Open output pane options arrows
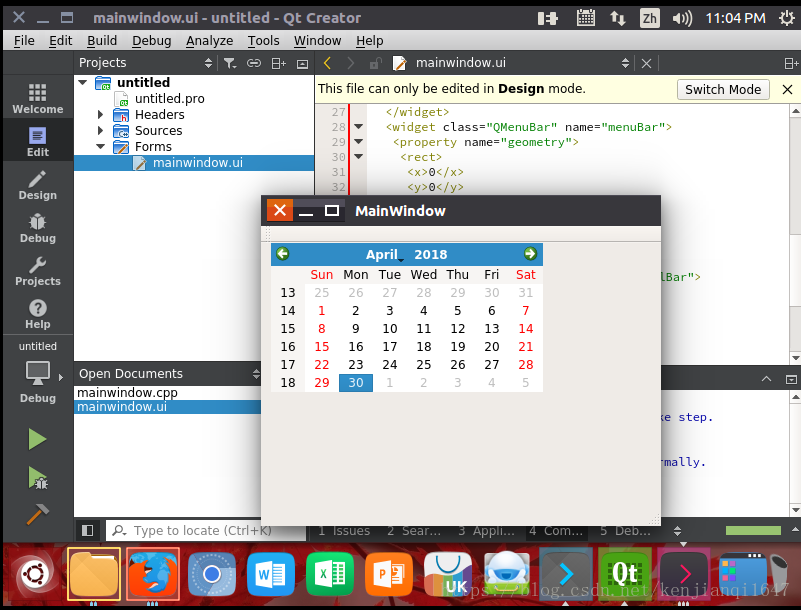Image resolution: width=801 pixels, height=610 pixels. click(x=677, y=531)
